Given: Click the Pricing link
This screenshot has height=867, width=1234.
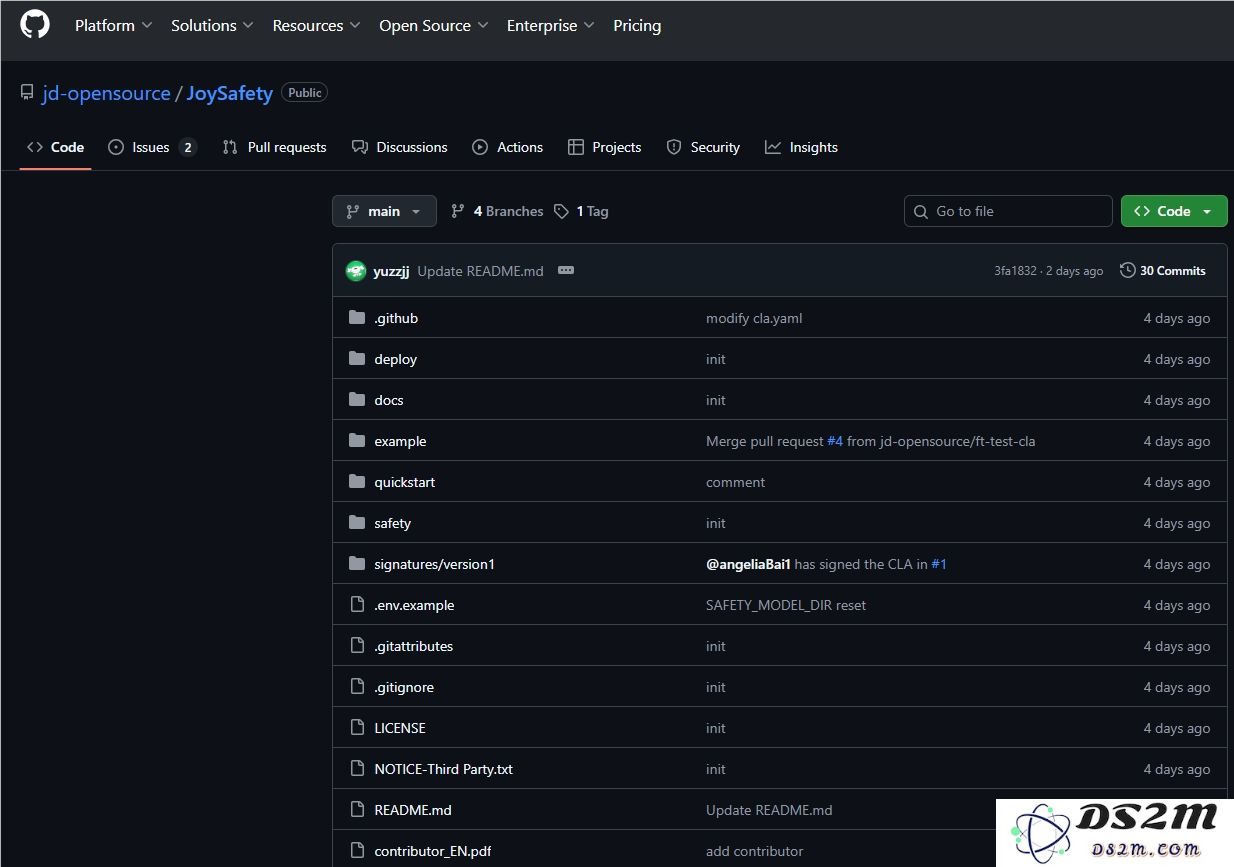Looking at the screenshot, I should (637, 26).
